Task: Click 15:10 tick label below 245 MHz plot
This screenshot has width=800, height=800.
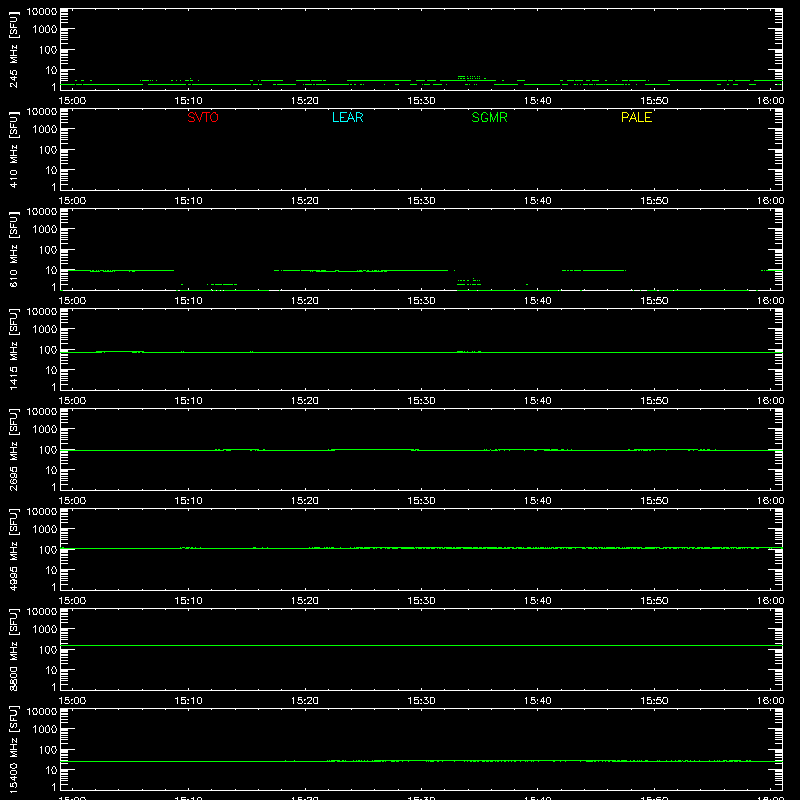Action: pos(189,101)
